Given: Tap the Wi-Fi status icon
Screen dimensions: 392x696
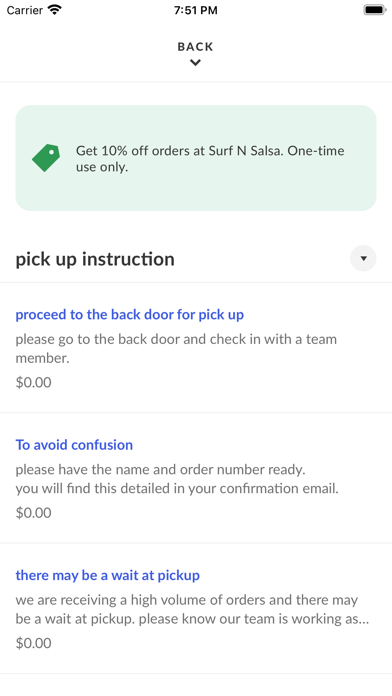Looking at the screenshot, I should (55, 10).
